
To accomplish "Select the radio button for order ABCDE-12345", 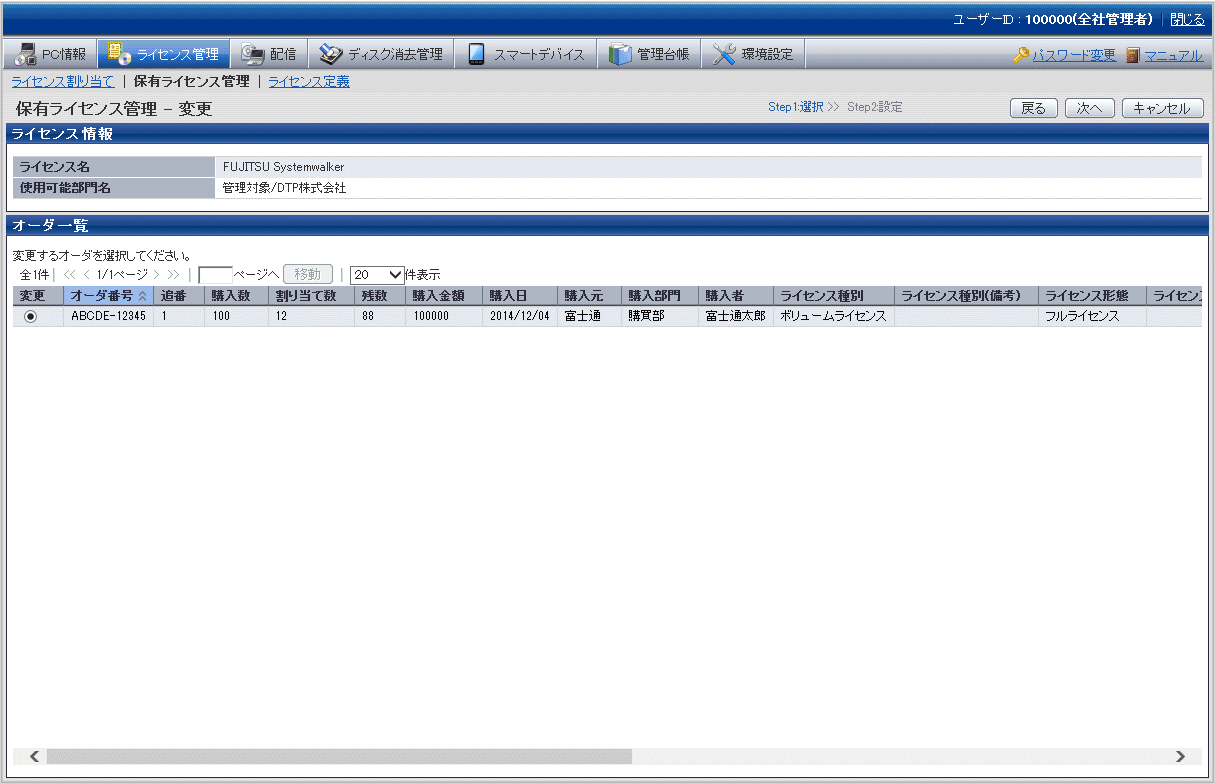I will [x=31, y=316].
